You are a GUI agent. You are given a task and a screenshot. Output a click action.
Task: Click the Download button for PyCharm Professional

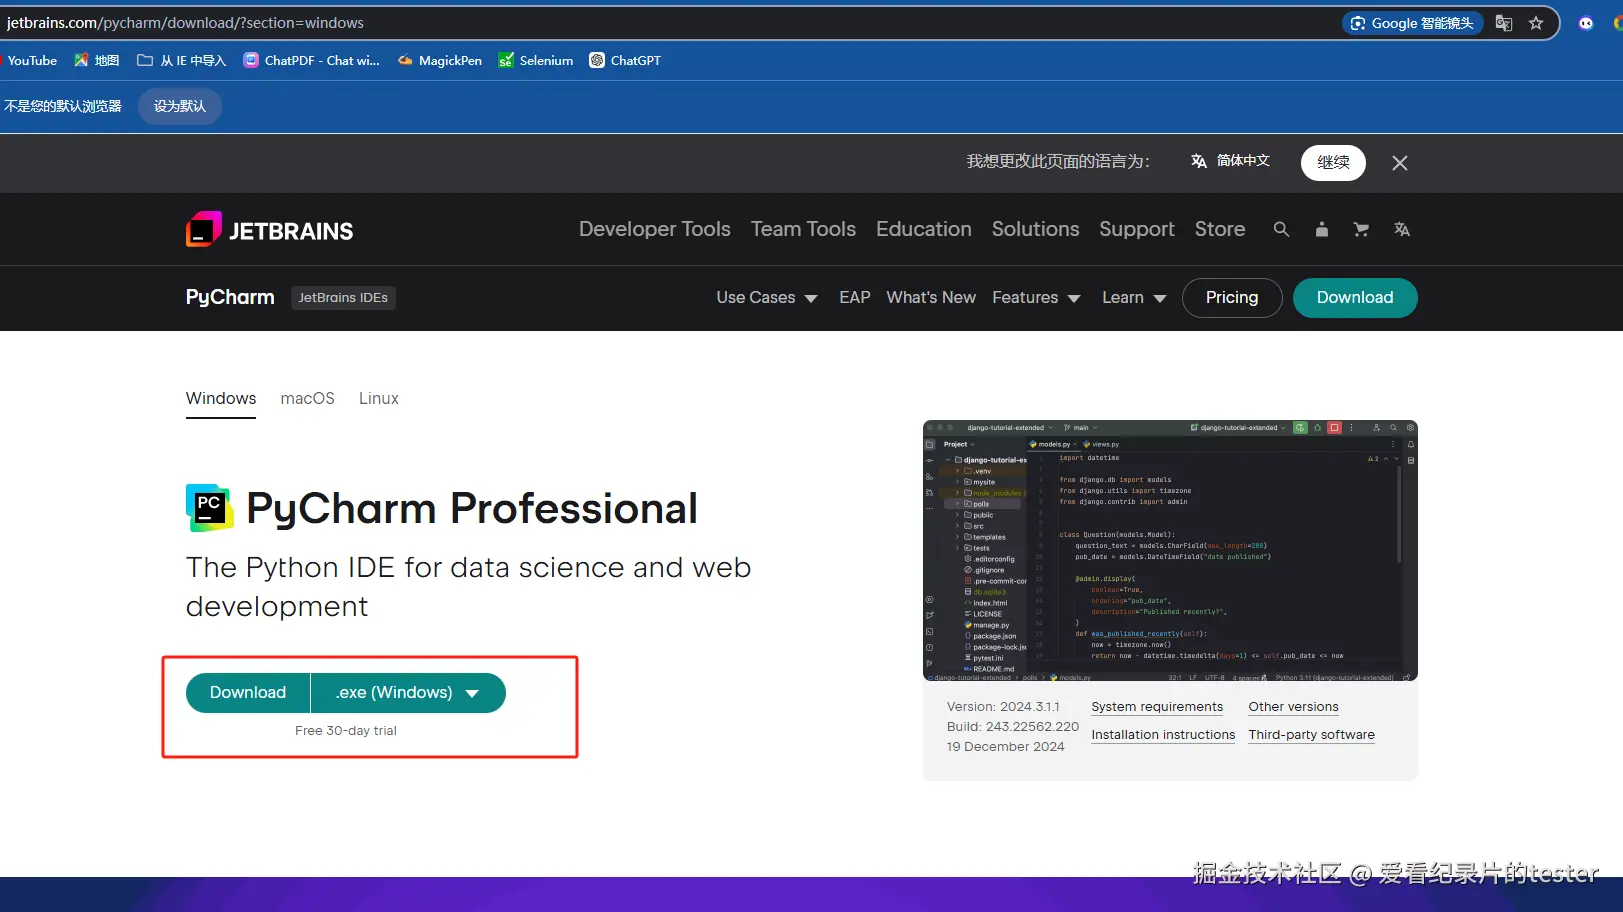248,693
